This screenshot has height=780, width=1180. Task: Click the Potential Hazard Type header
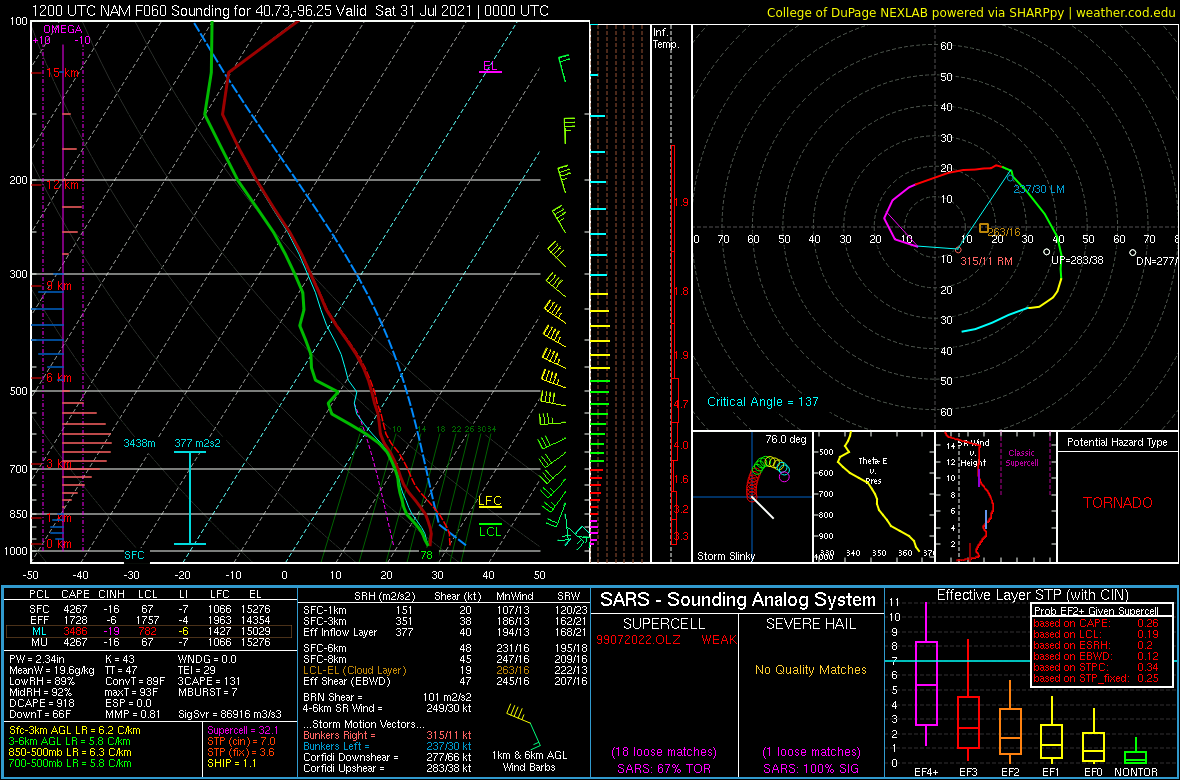[1117, 443]
